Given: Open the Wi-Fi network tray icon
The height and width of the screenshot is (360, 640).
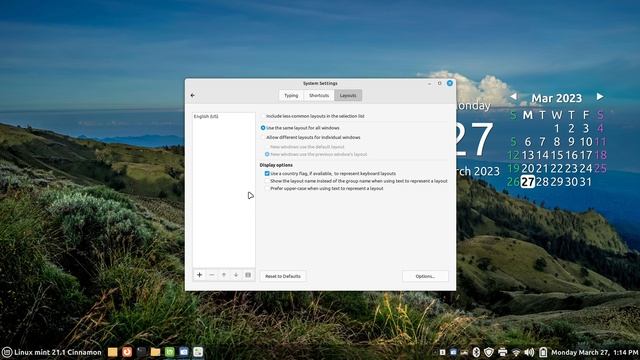Looking at the screenshot, I should point(516,352).
